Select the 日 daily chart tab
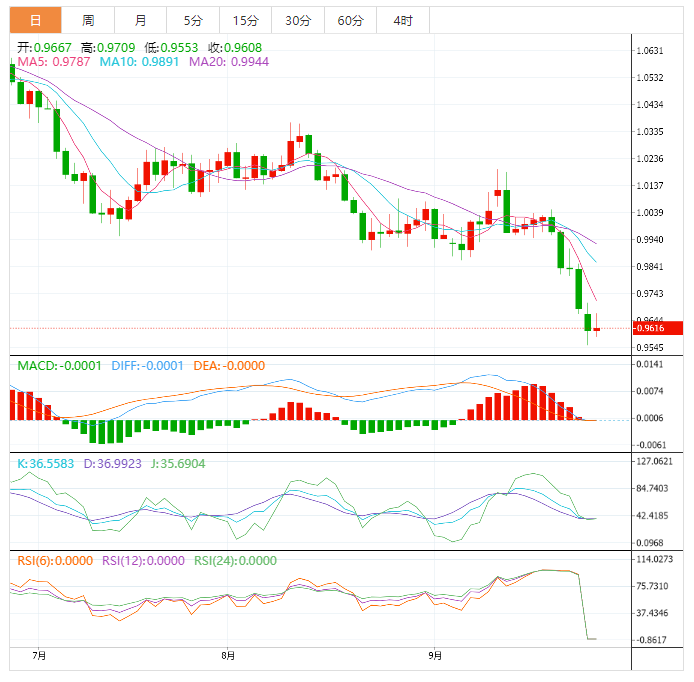 coord(35,20)
